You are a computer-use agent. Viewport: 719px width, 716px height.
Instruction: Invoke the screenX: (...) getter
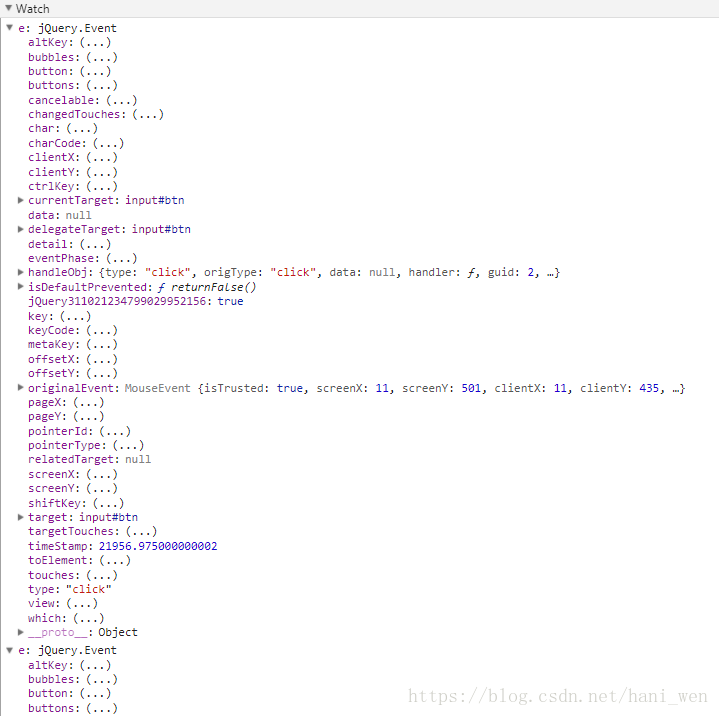point(102,474)
